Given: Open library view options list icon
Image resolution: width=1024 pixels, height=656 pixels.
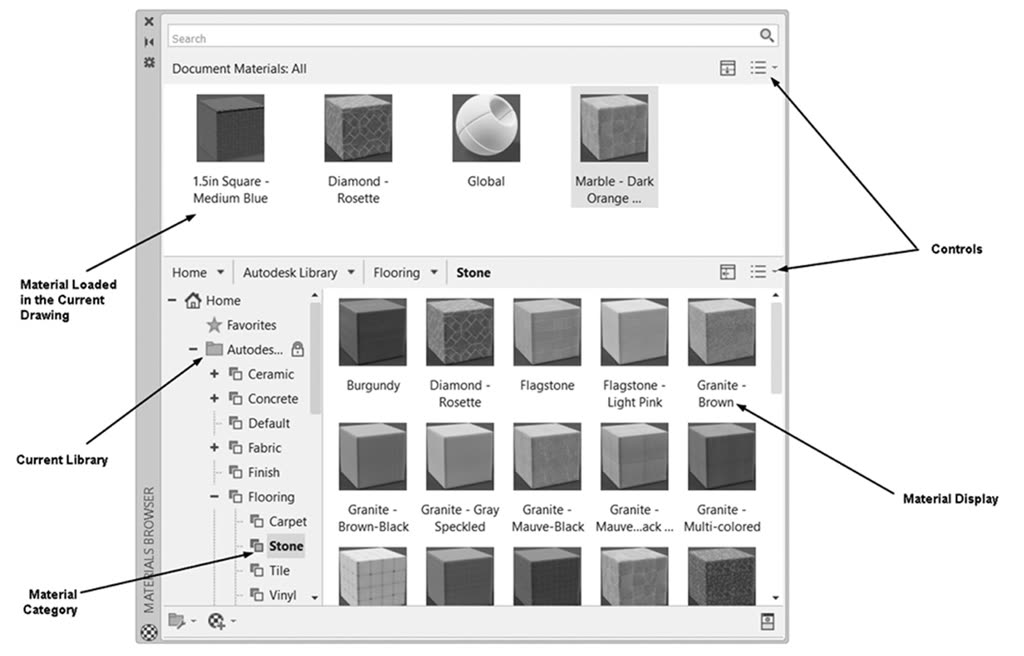Looking at the screenshot, I should [758, 272].
